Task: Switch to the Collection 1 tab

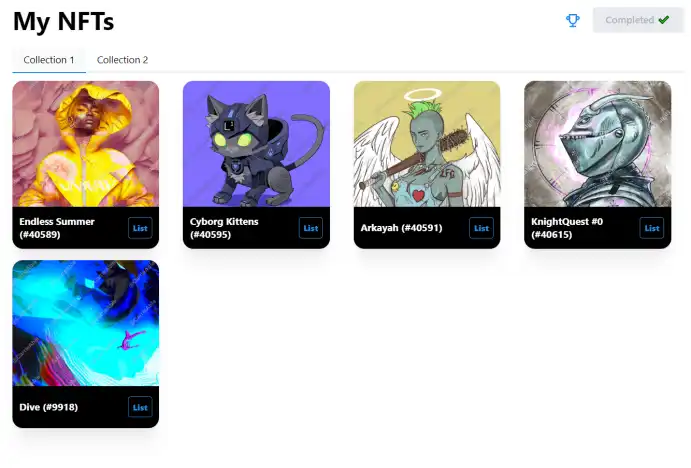Action: pyautogui.click(x=49, y=60)
